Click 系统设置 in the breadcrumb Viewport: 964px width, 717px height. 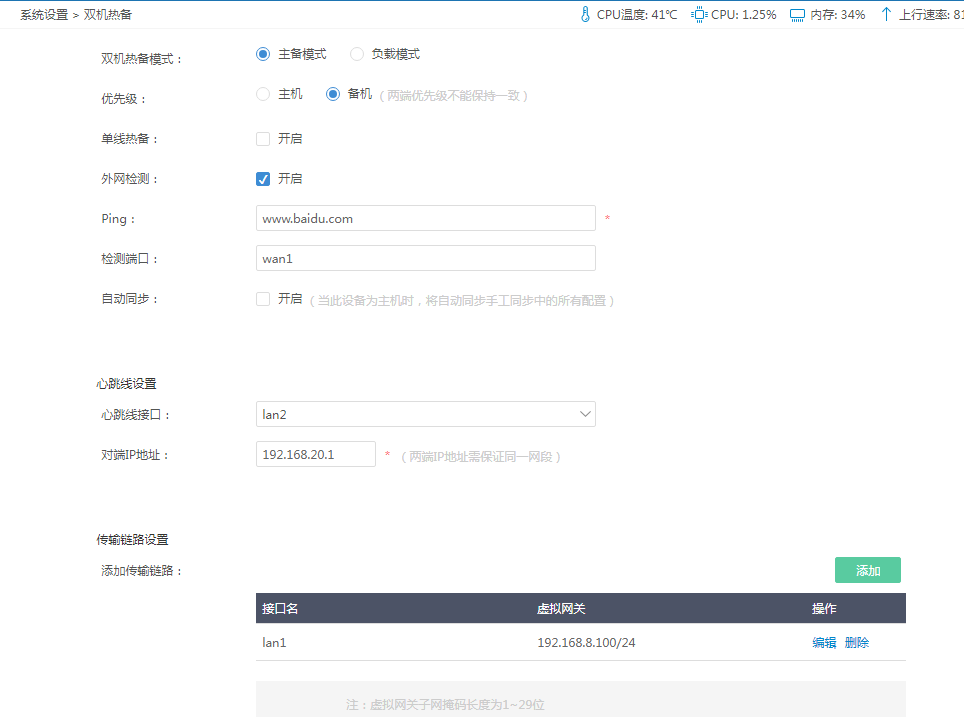coord(44,15)
